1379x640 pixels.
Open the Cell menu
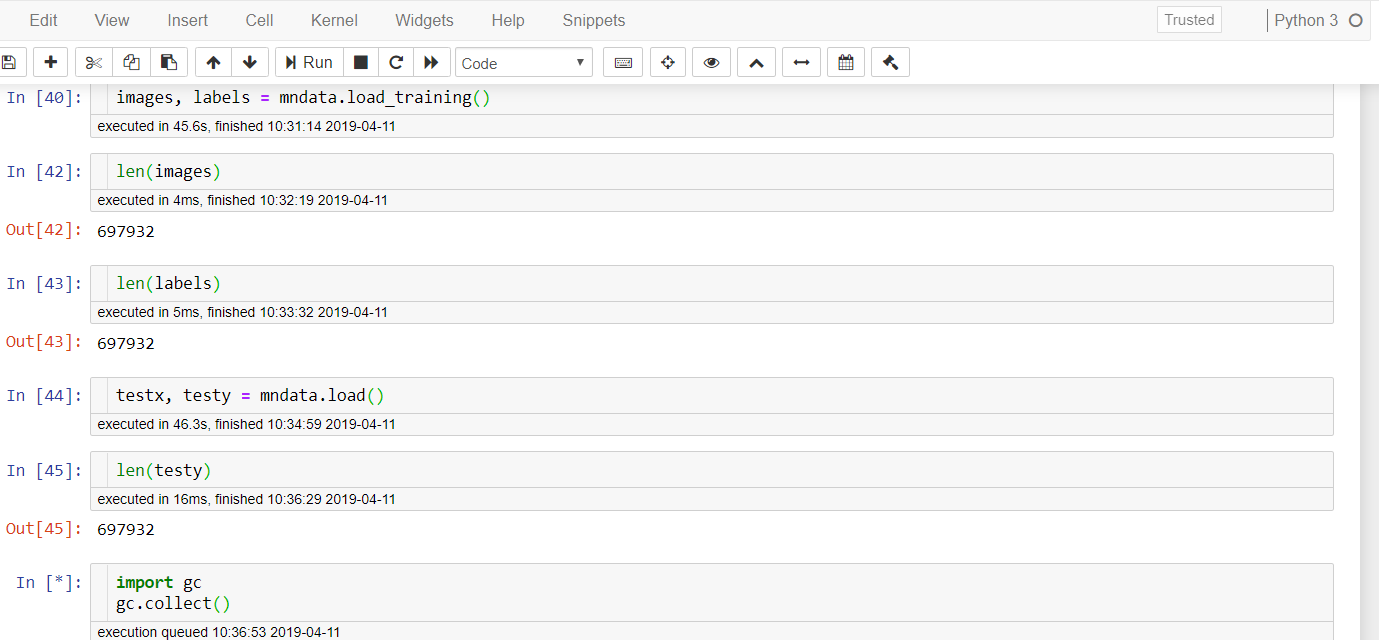click(259, 20)
